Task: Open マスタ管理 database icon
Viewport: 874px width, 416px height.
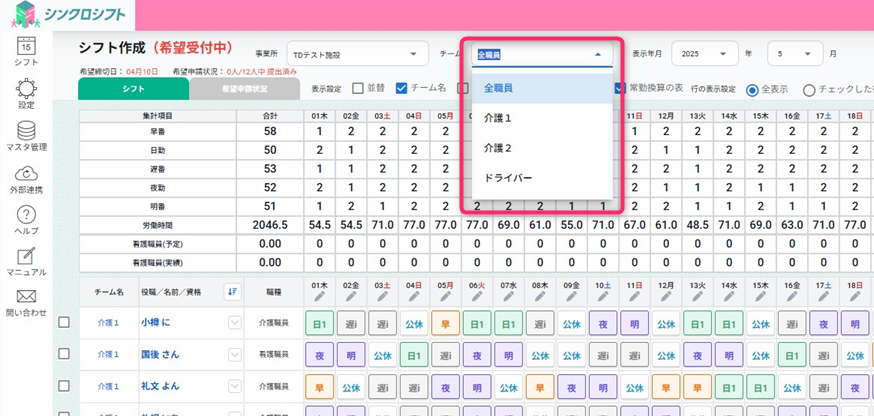Action: (26, 130)
